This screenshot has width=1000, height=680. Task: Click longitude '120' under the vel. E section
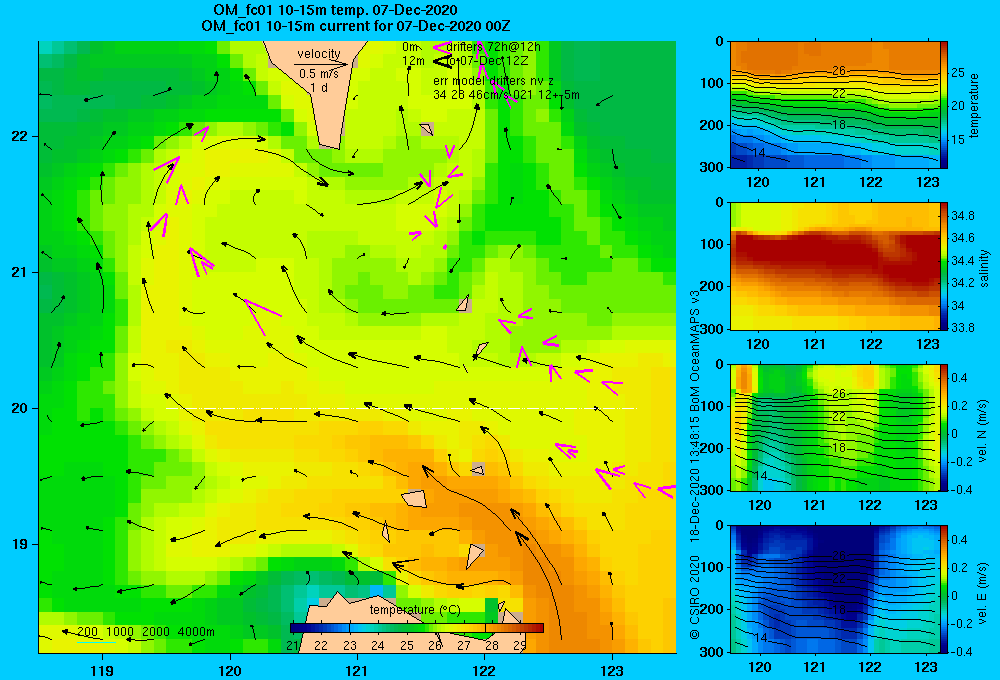click(759, 667)
